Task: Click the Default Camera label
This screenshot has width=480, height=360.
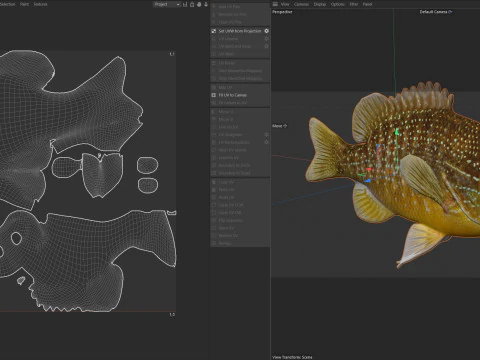Action: [x=433, y=12]
